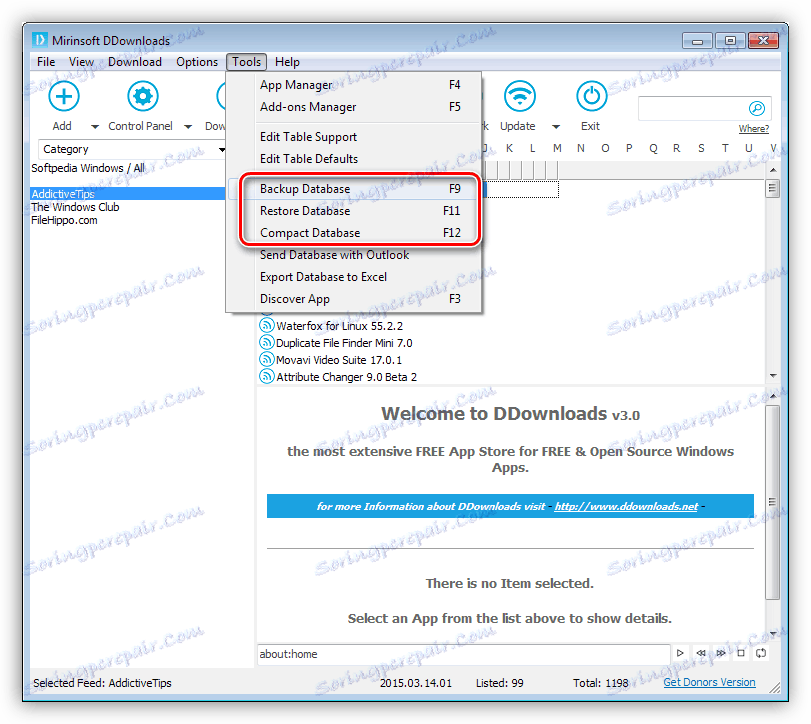
Task: Filter apps by letter P
Action: point(629,148)
